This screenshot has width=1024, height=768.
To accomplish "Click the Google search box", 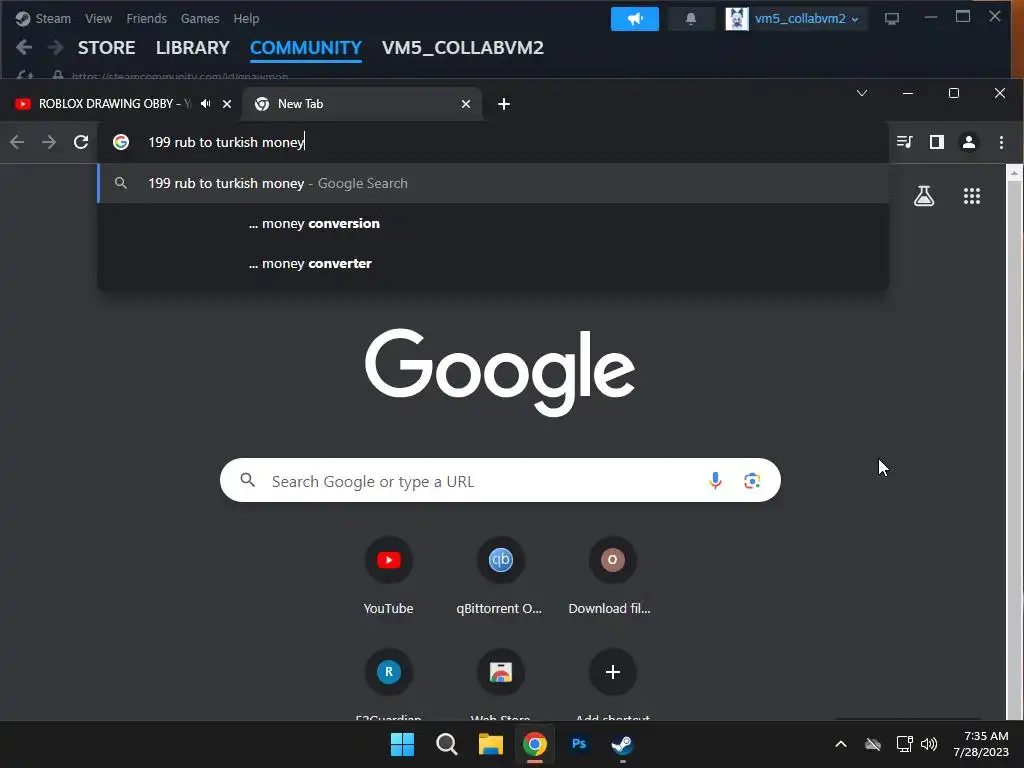I will click(500, 481).
